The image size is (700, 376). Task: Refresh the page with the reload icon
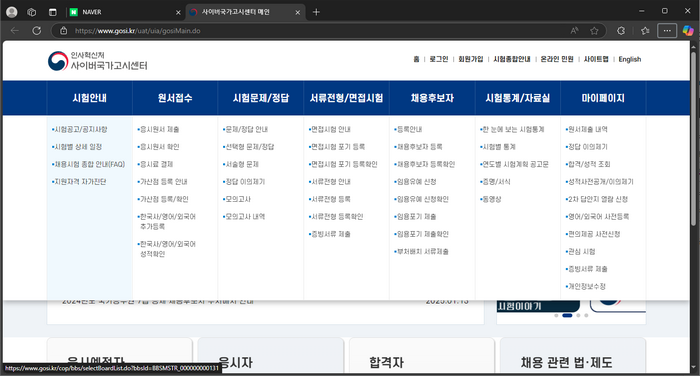click(37, 31)
